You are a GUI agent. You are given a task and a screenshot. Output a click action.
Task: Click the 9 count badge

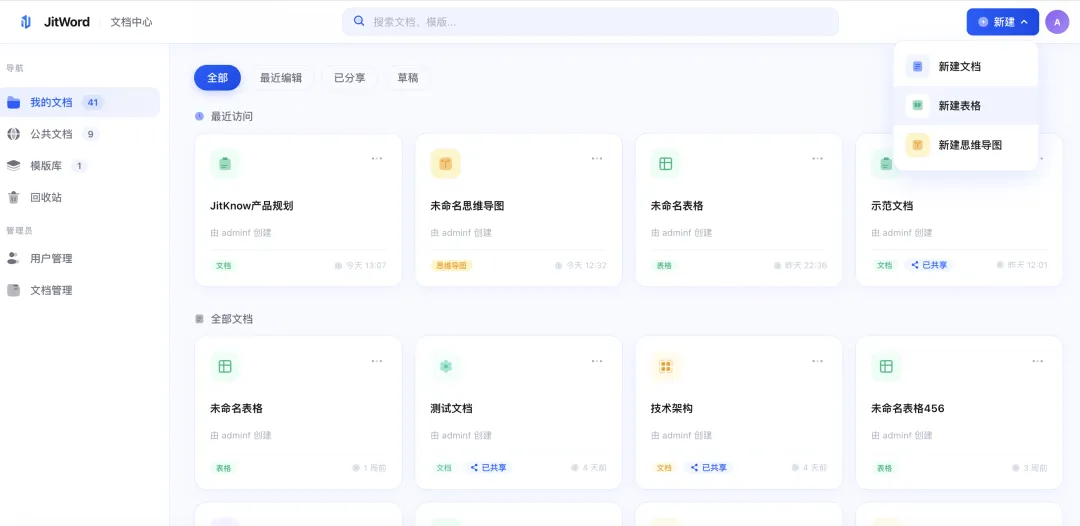click(x=90, y=134)
